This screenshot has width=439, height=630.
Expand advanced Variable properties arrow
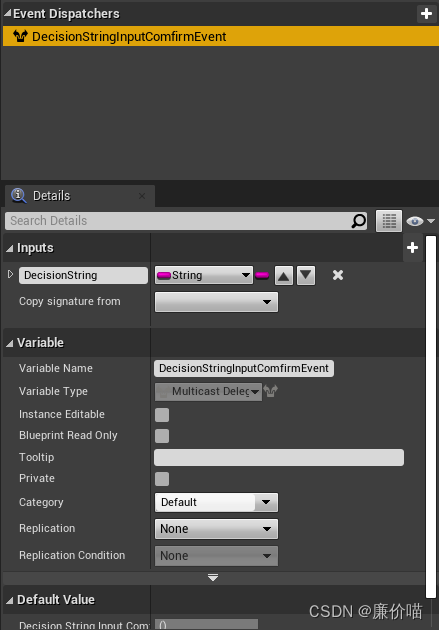pos(213,578)
